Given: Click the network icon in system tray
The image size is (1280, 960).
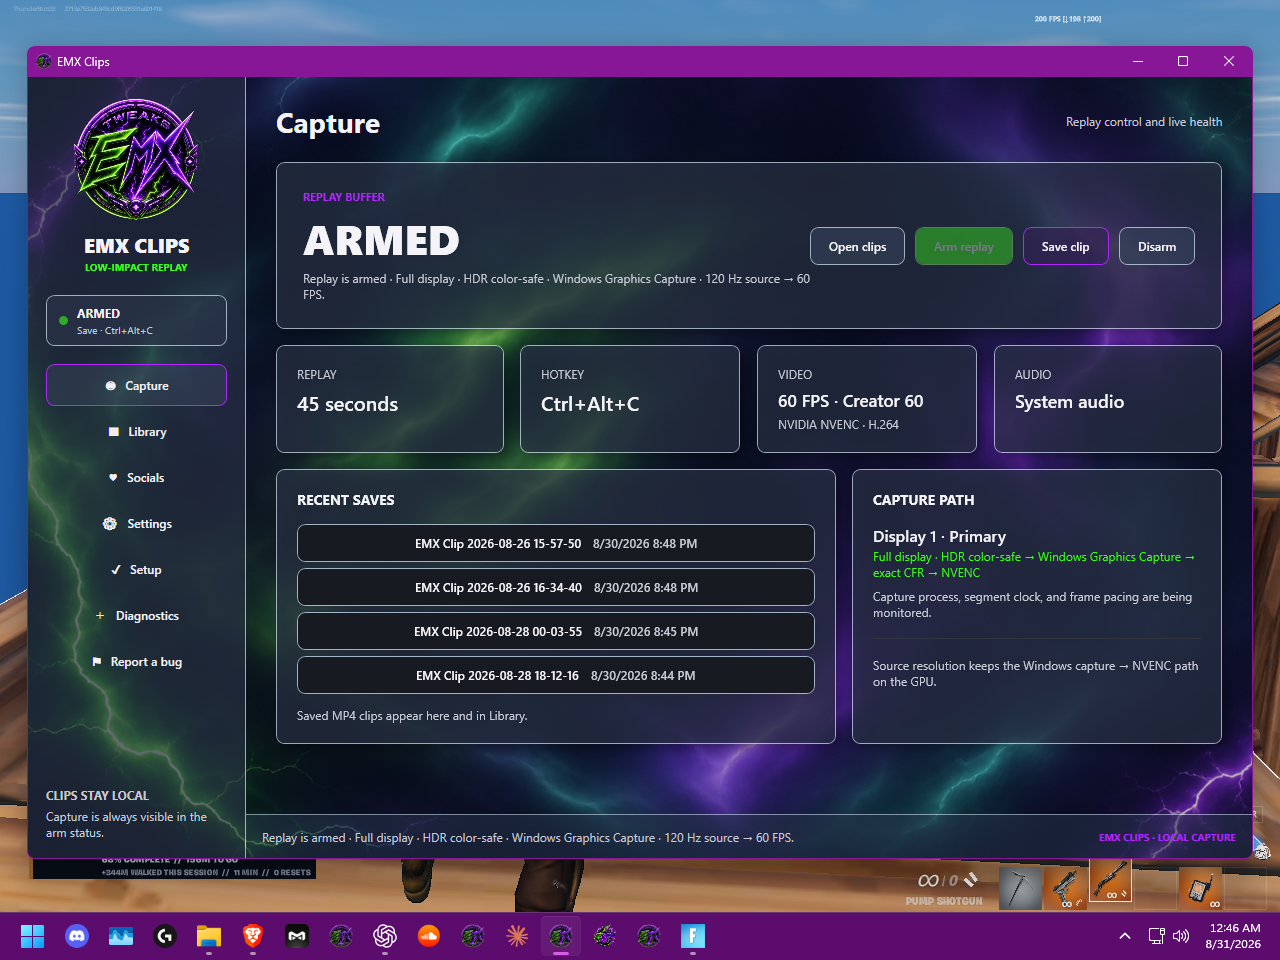Looking at the screenshot, I should pos(1157,936).
